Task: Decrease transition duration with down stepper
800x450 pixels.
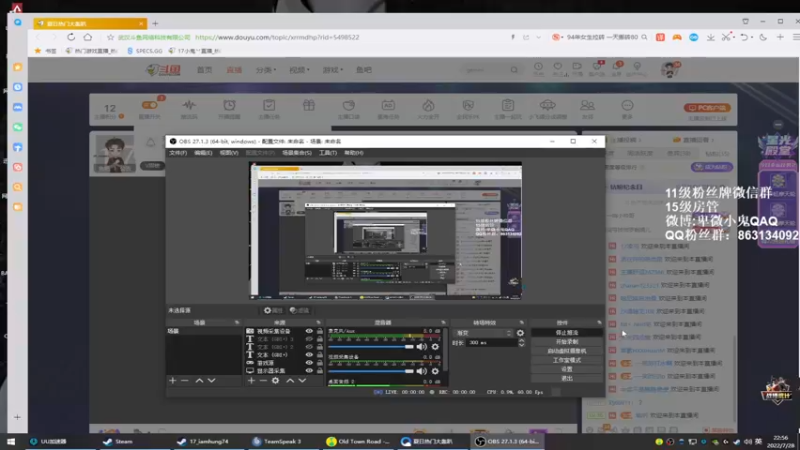Action: (x=521, y=345)
